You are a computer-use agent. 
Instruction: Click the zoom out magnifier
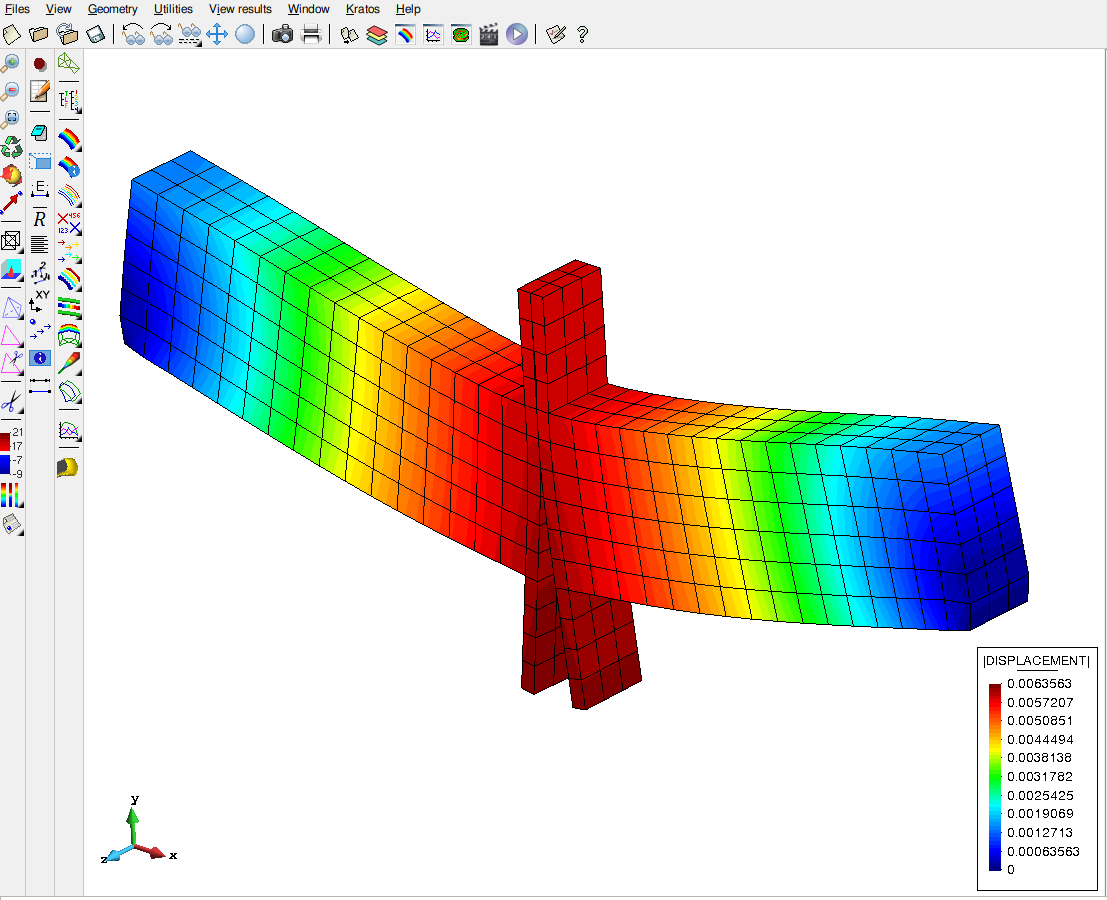[x=11, y=91]
